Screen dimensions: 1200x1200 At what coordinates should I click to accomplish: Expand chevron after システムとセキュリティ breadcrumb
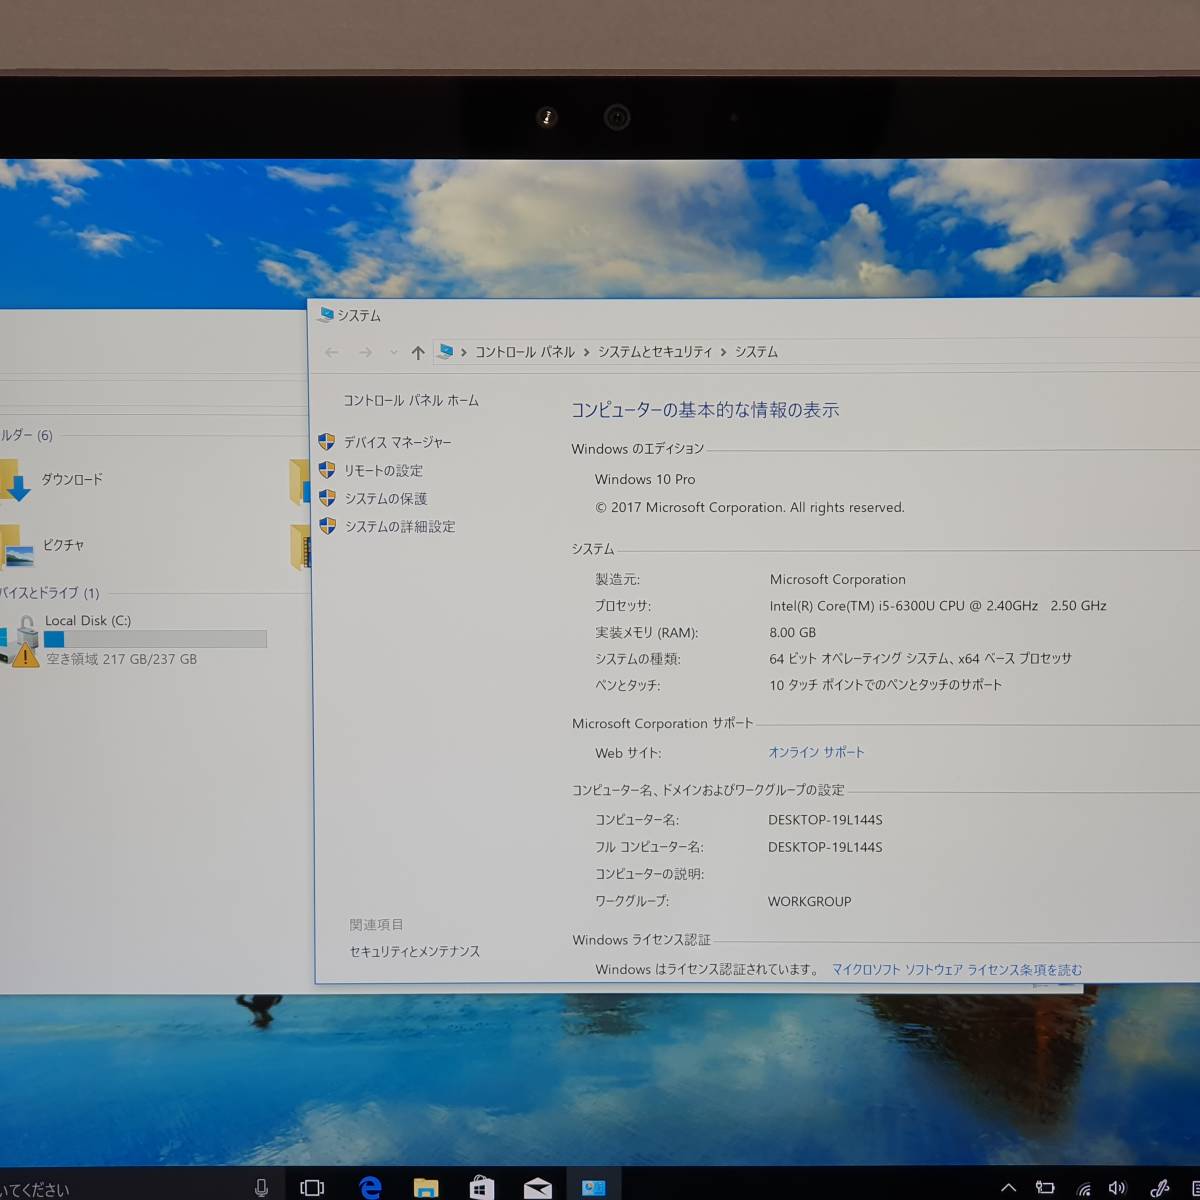pyautogui.click(x=724, y=352)
